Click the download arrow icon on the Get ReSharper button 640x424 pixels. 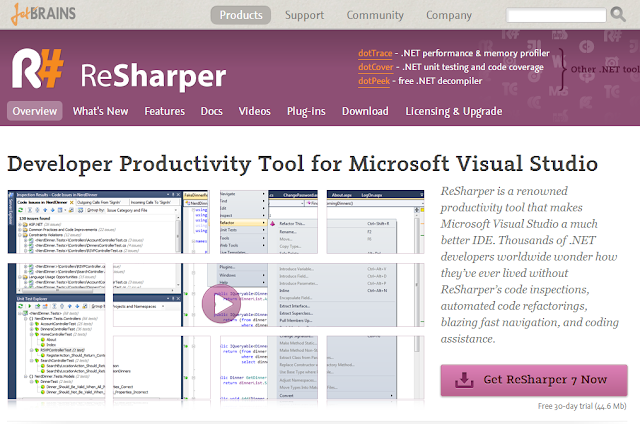(464, 380)
